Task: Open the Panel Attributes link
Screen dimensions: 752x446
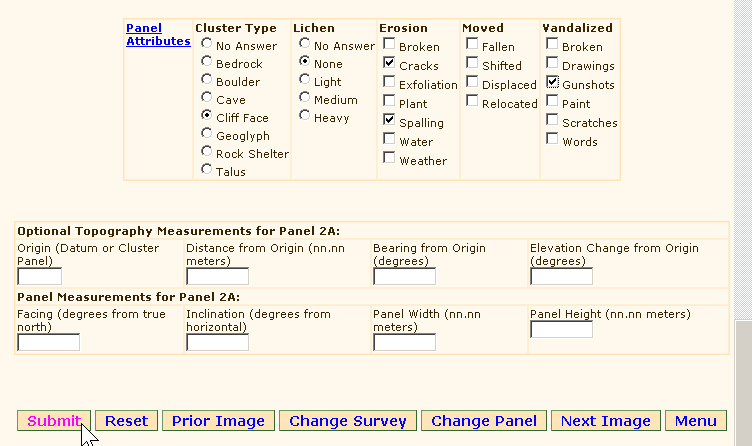Action: pyautogui.click(x=158, y=35)
